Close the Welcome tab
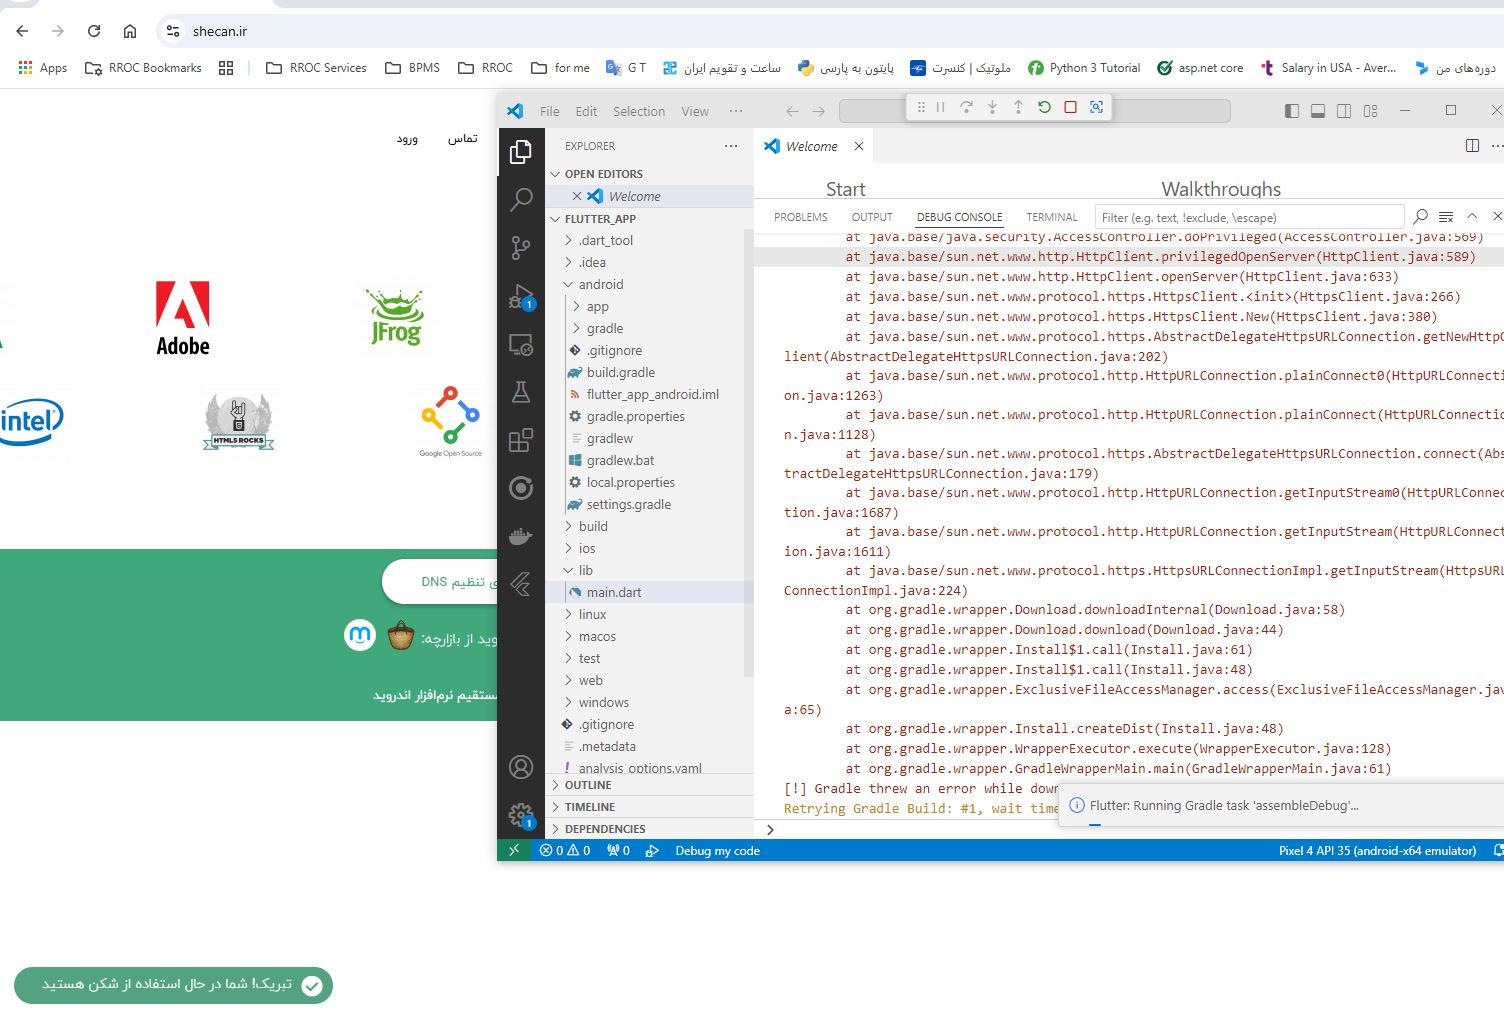1504x1013 pixels. (x=859, y=146)
